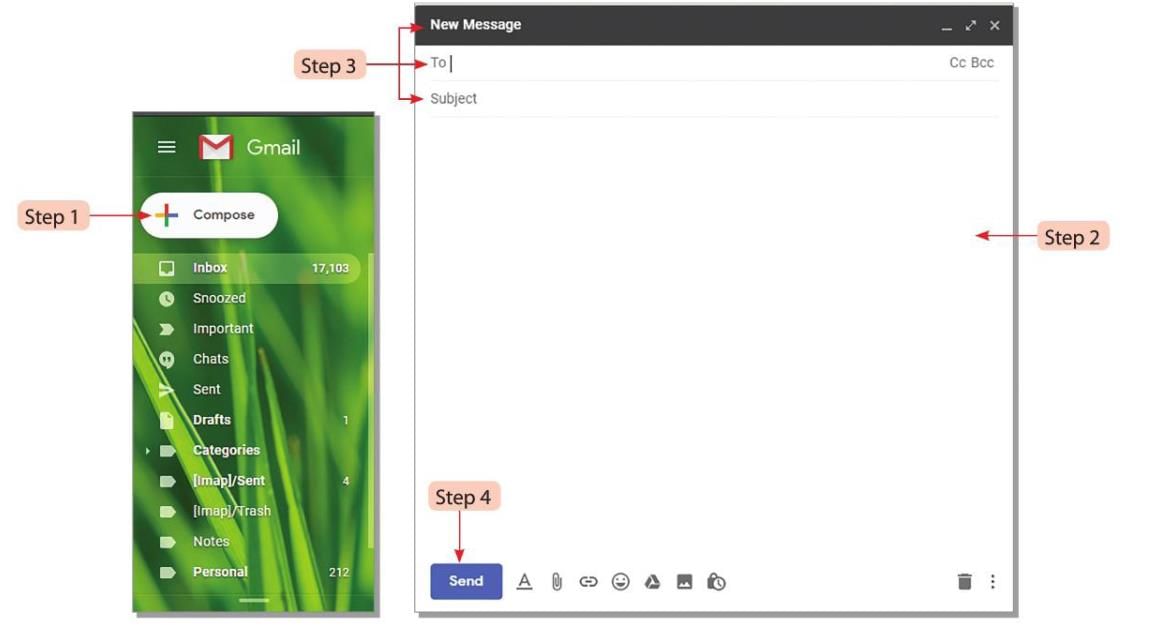Click the insert photo icon

[x=684, y=582]
